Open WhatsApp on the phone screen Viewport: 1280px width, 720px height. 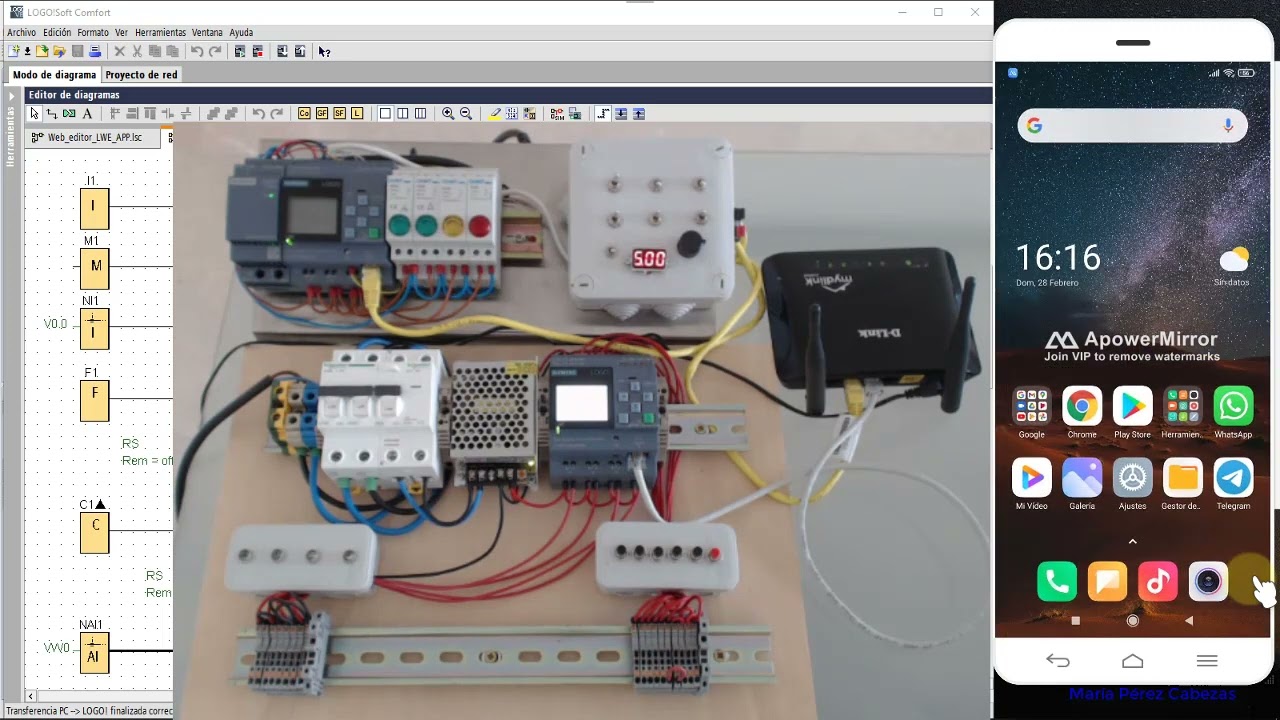pyautogui.click(x=1233, y=407)
